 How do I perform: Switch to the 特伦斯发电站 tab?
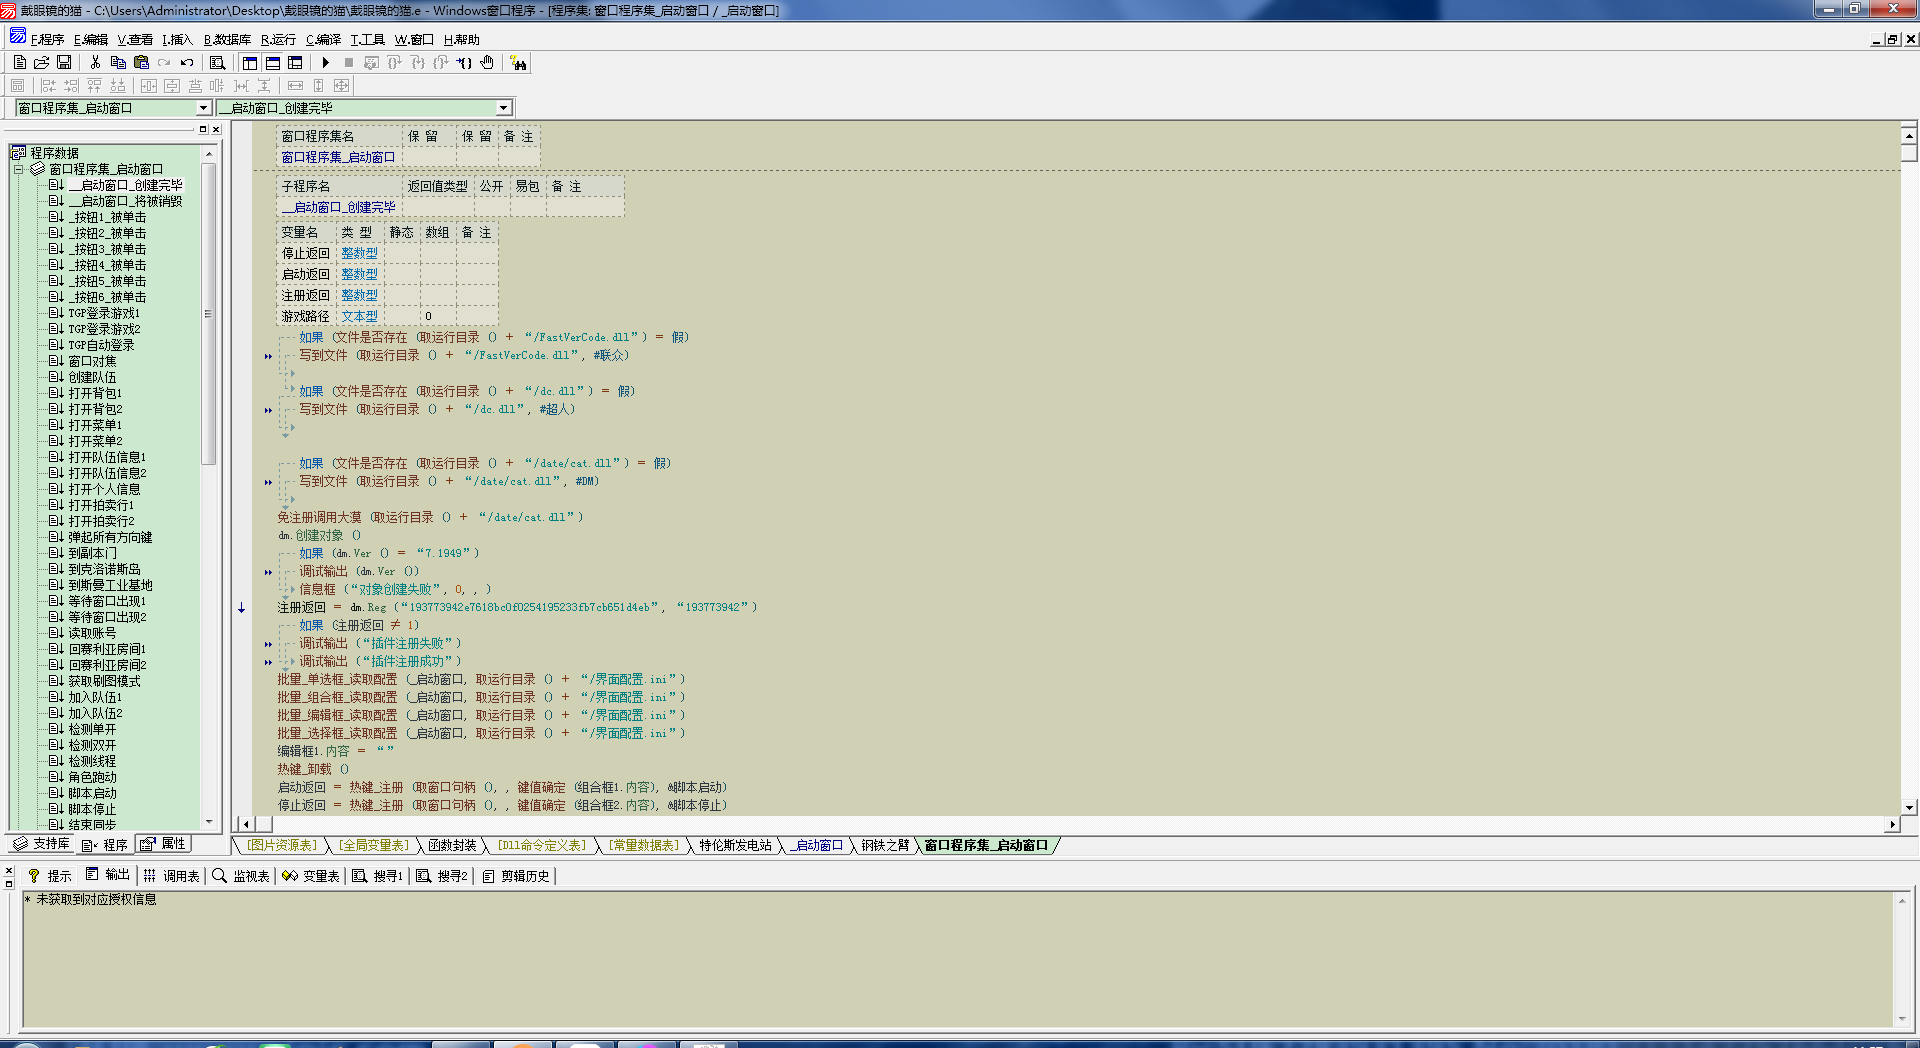[735, 846]
